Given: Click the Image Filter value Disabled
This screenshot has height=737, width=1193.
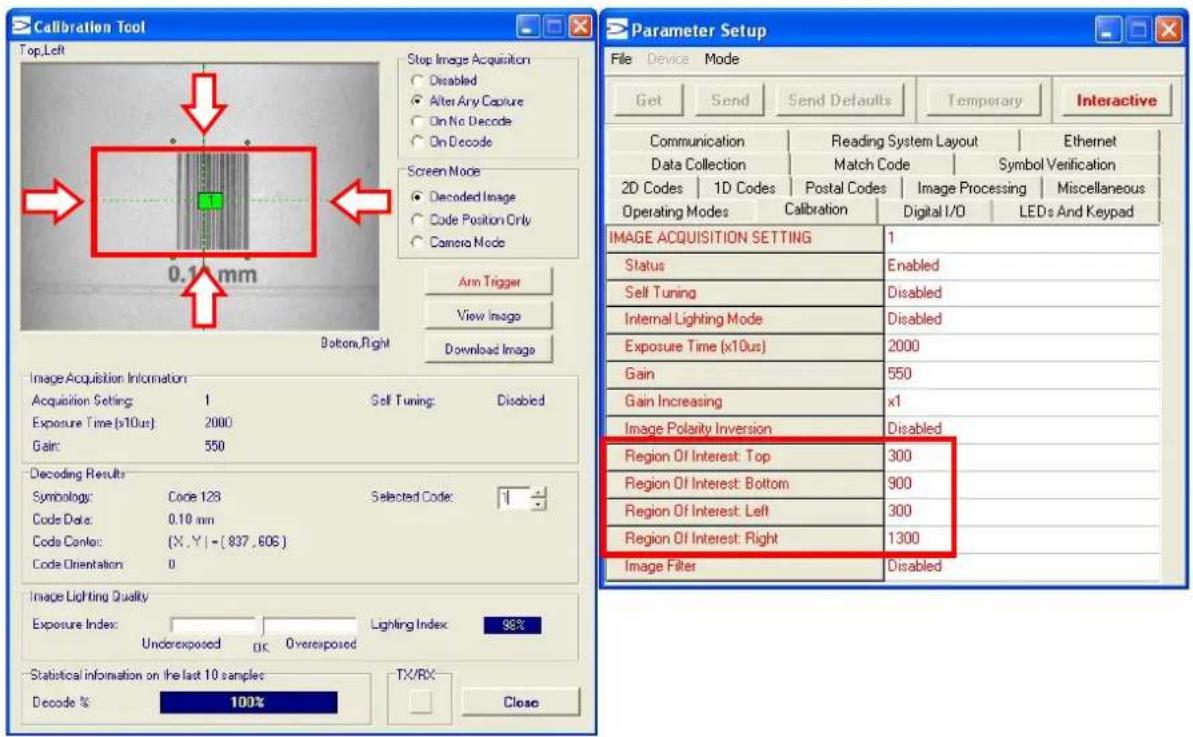Looking at the screenshot, I should pyautogui.click(x=1022, y=566).
